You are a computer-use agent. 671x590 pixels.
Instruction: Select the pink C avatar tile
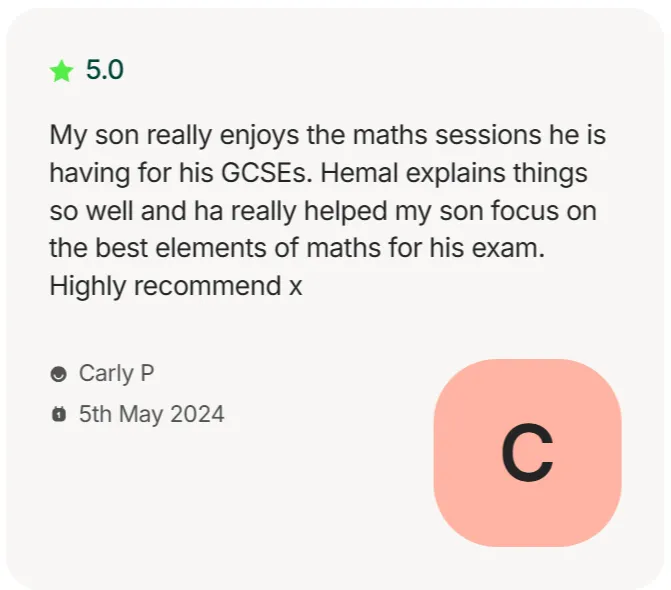pos(527,453)
